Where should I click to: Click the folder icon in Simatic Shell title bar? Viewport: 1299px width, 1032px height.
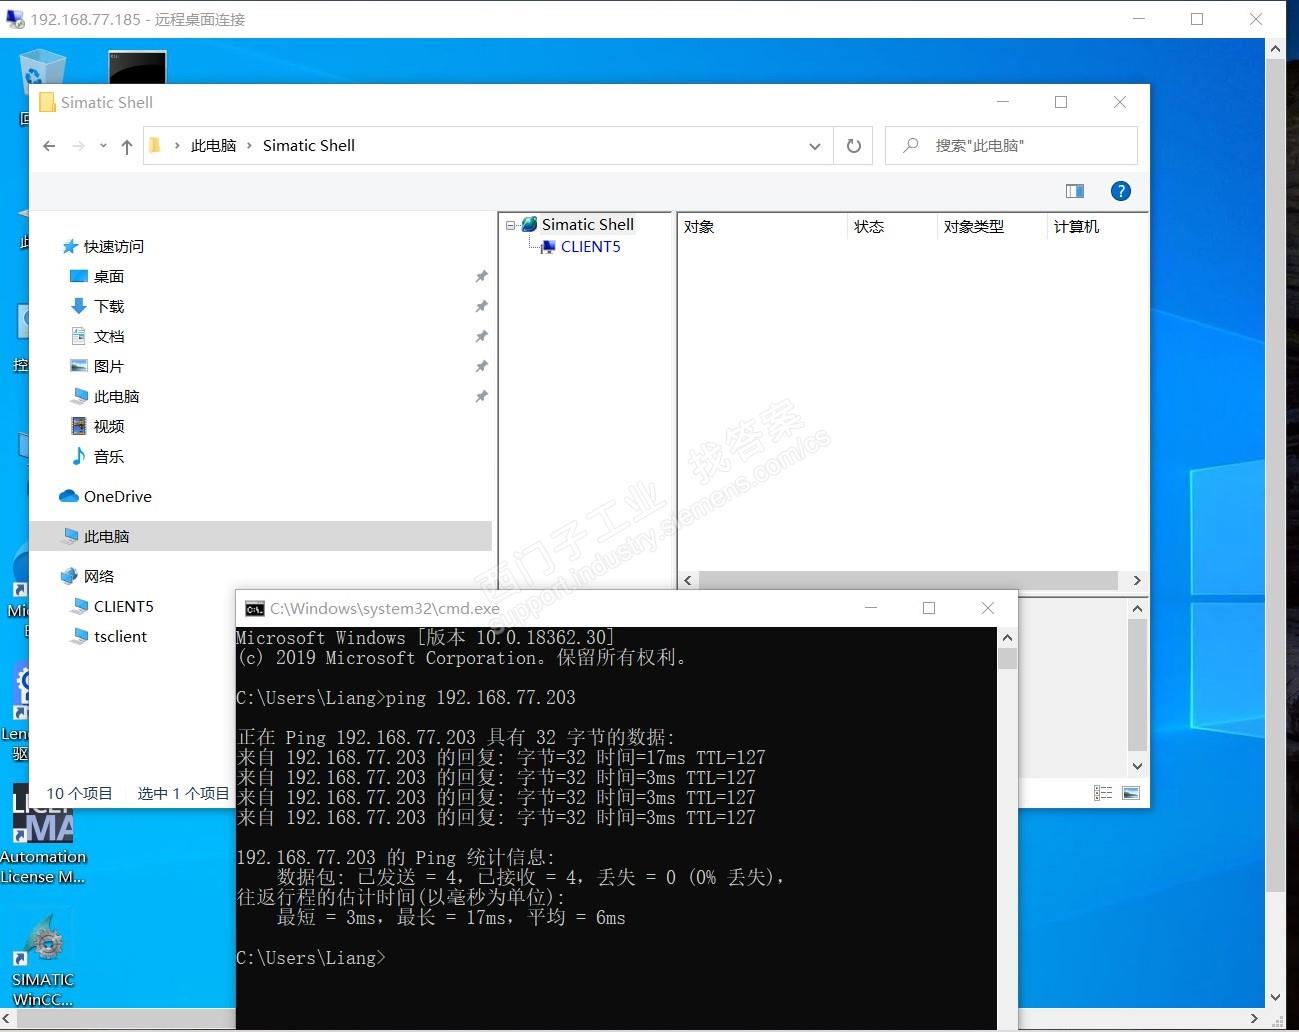pos(46,102)
